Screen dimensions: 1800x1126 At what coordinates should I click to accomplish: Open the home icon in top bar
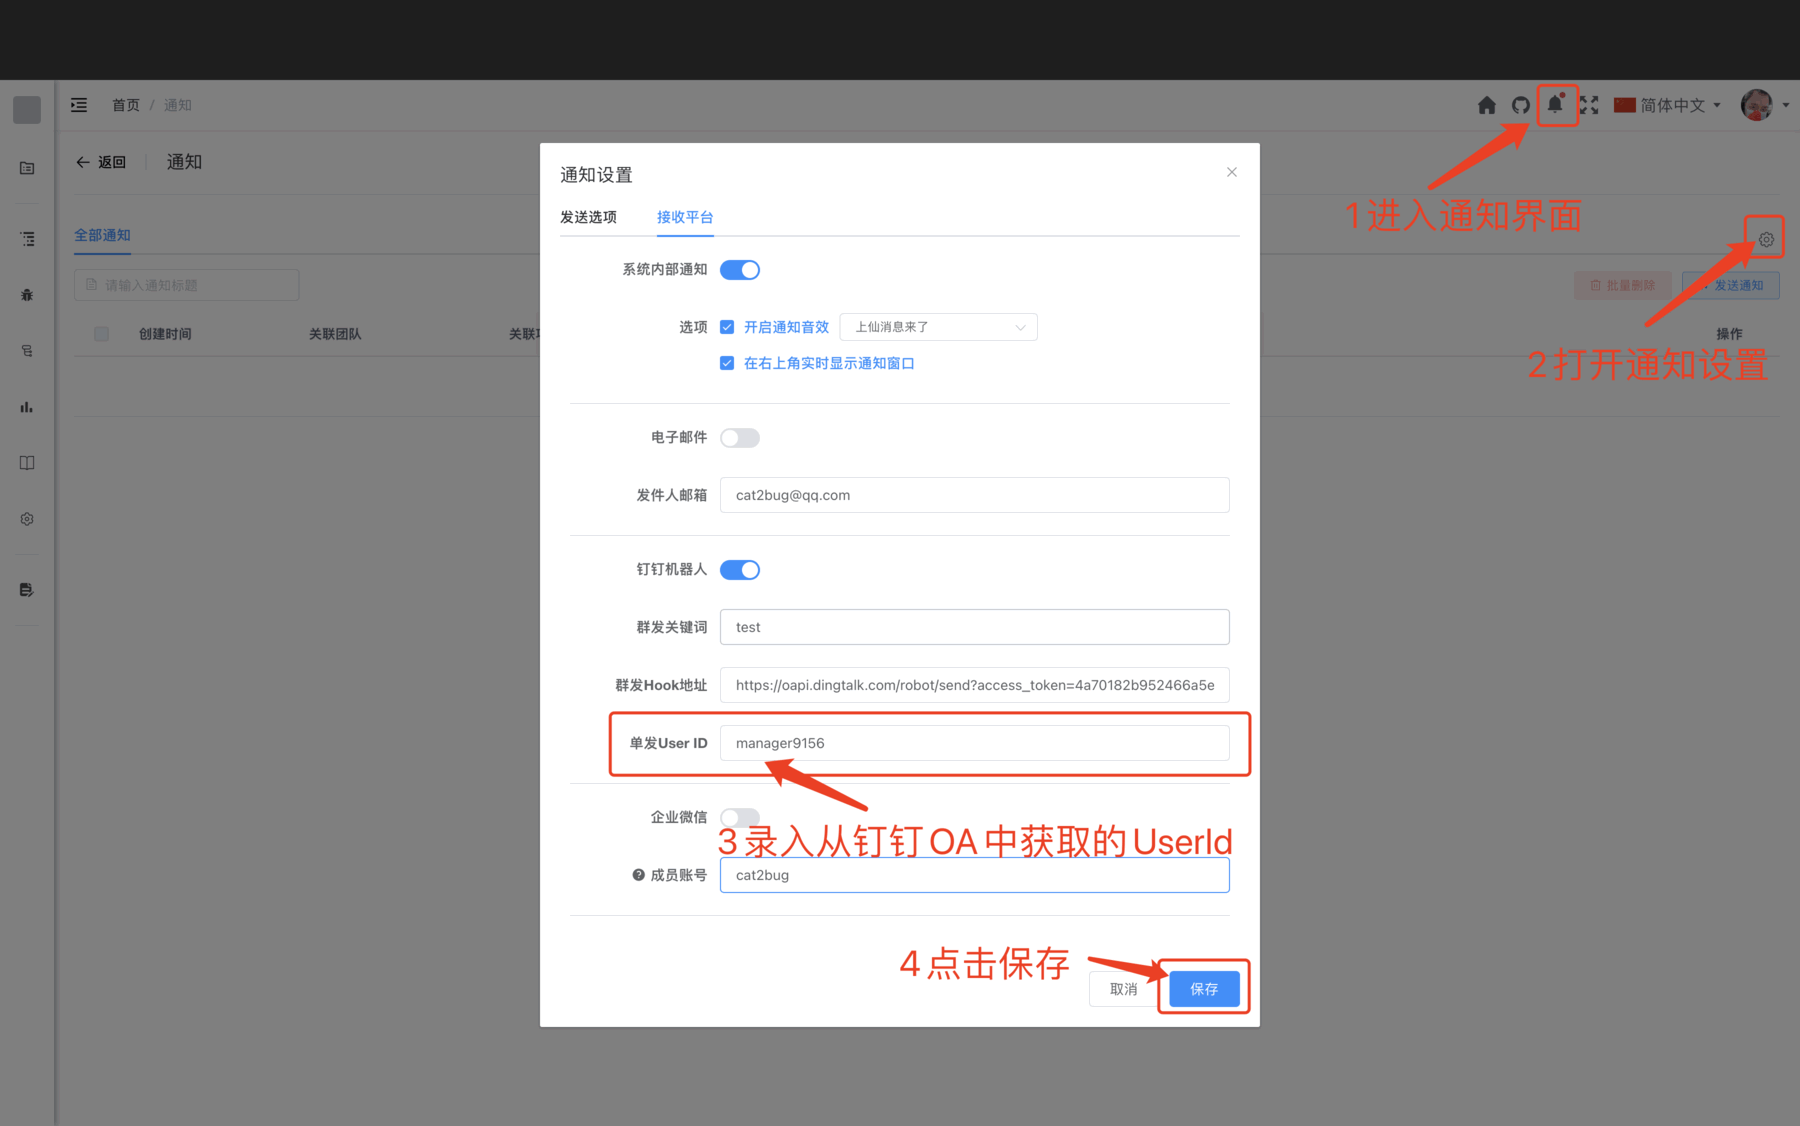click(1487, 105)
